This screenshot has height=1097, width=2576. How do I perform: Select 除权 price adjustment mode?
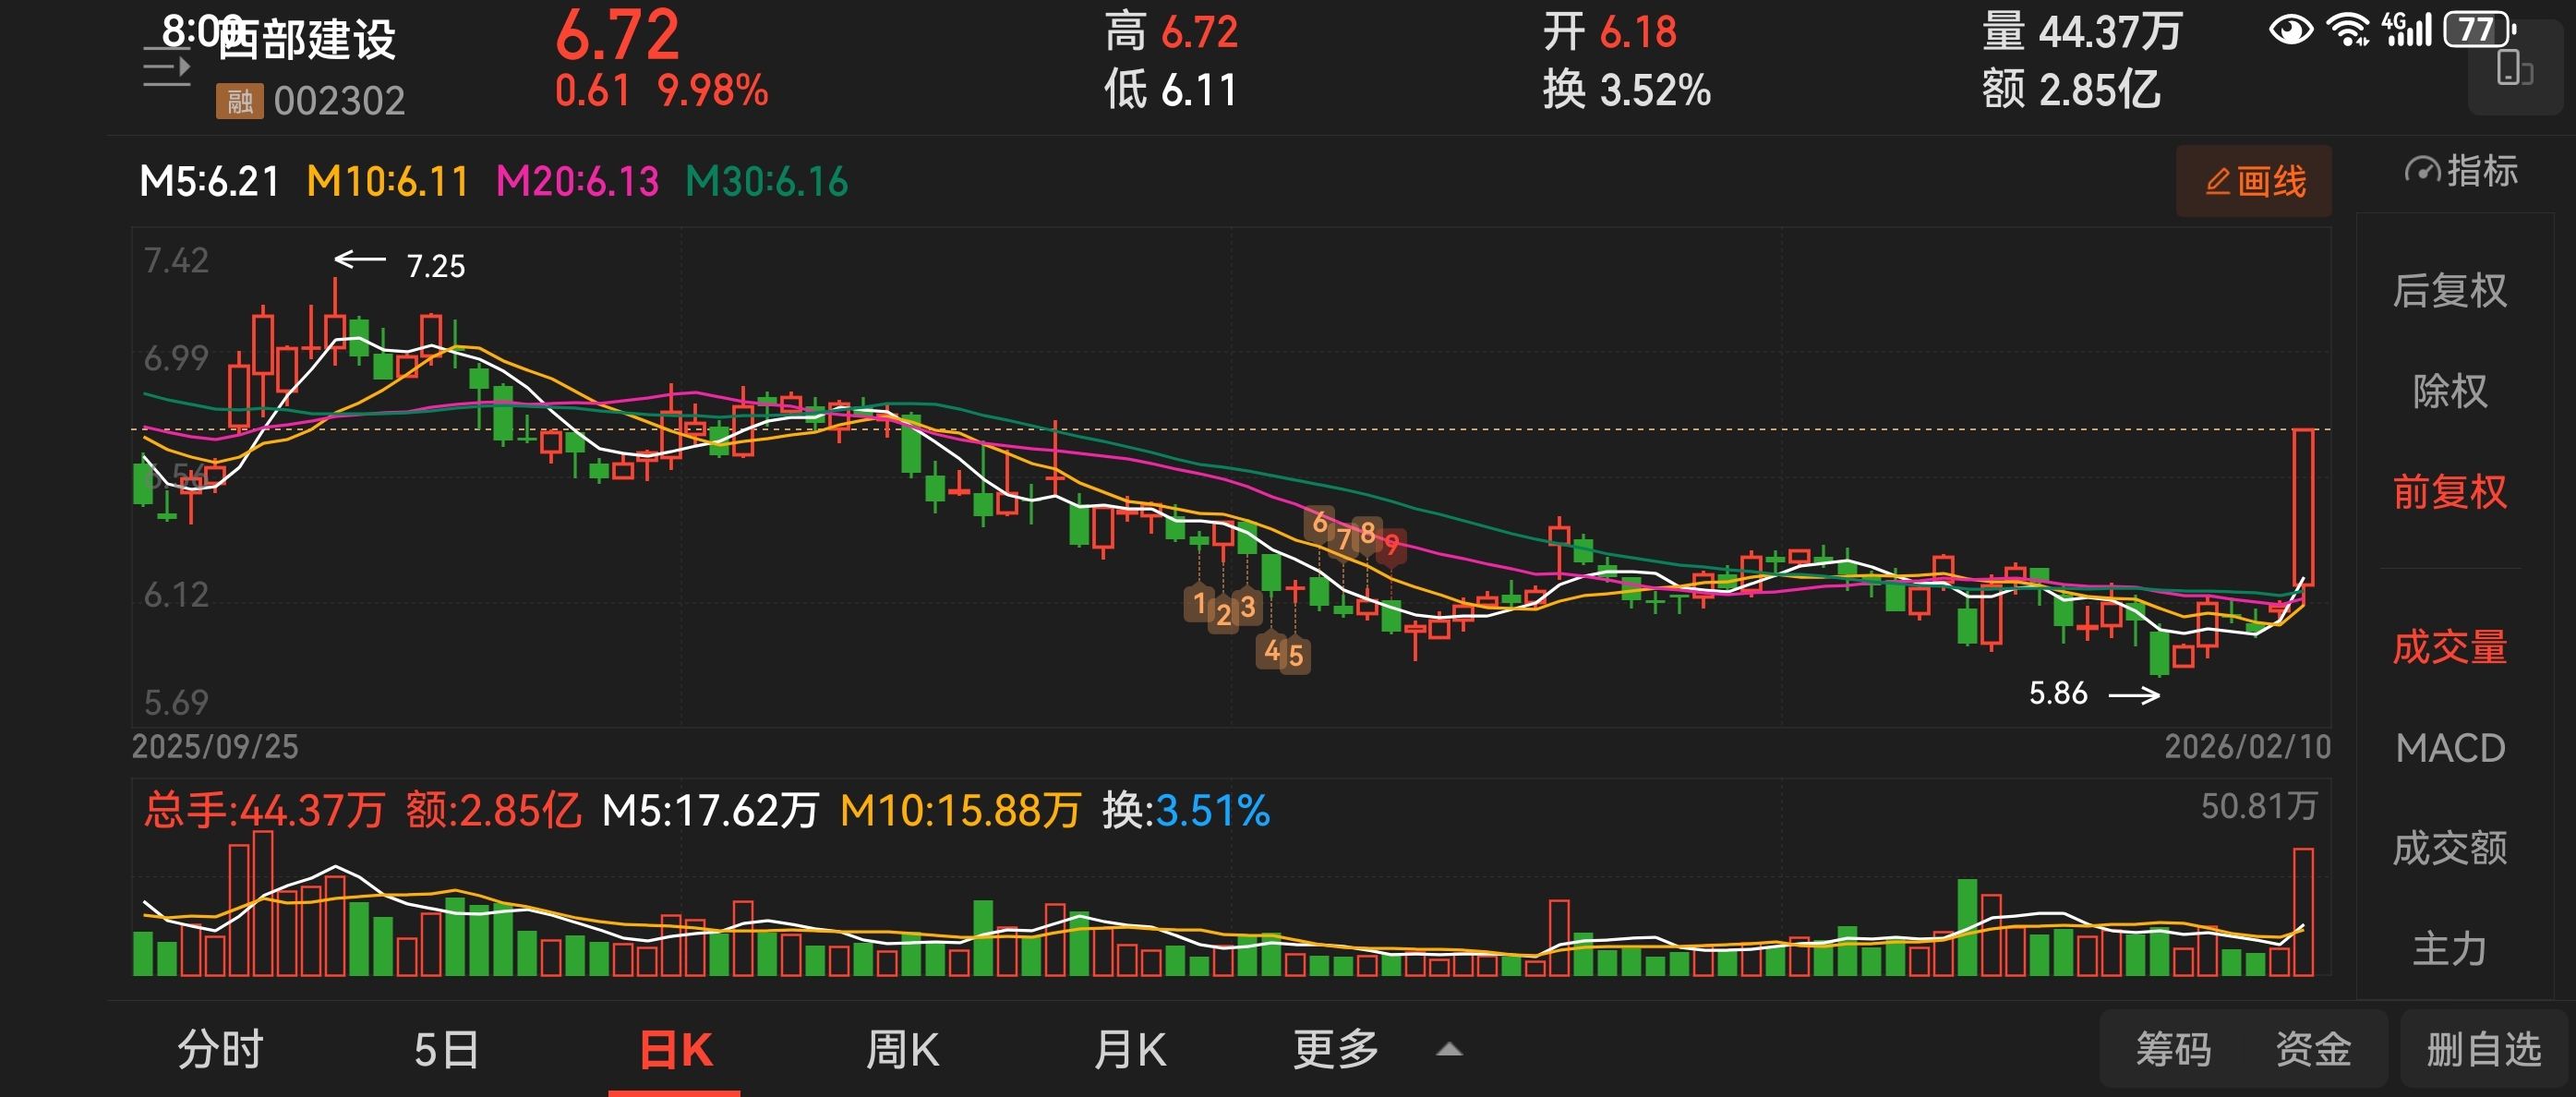click(2449, 391)
